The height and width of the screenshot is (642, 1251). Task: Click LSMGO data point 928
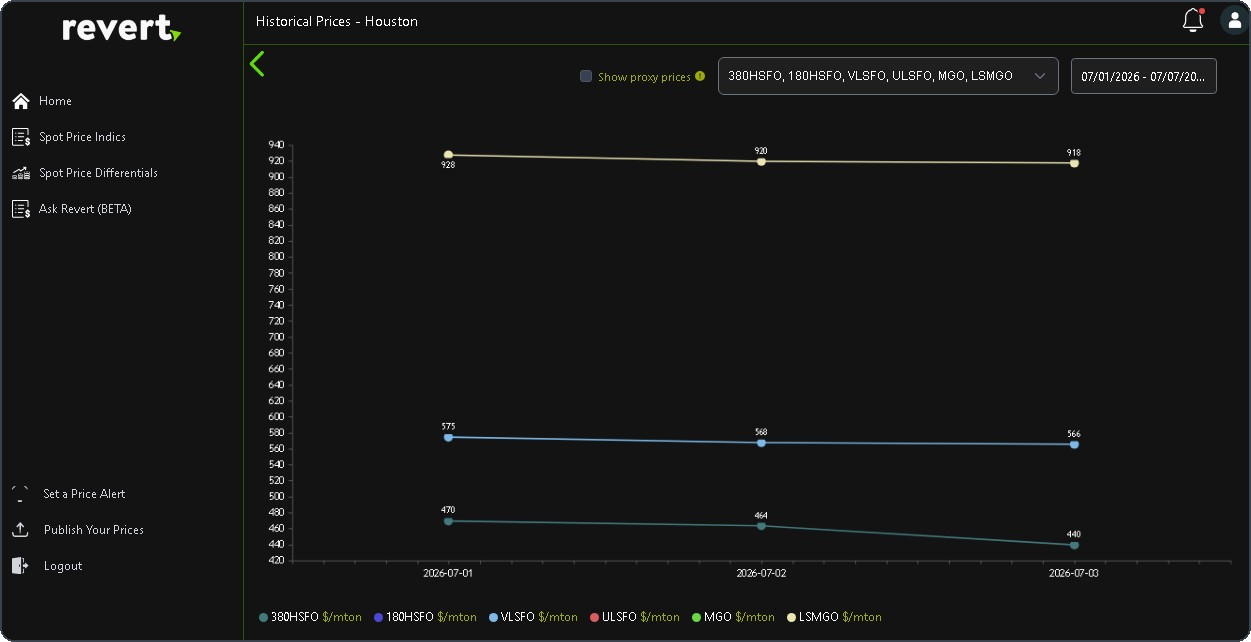coord(448,155)
